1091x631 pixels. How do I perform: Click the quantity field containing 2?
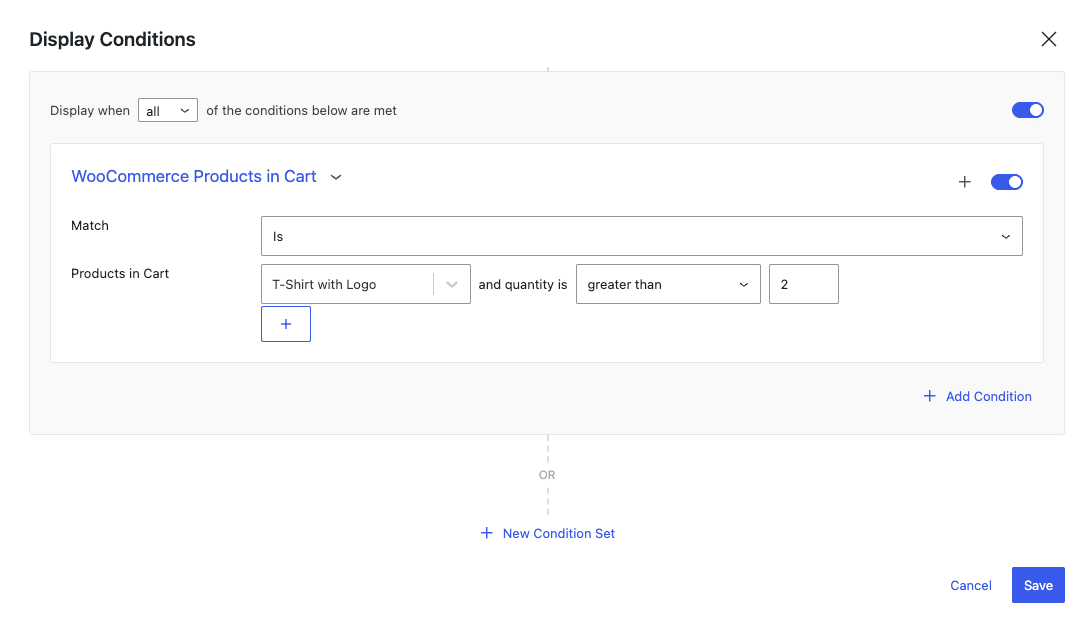point(804,284)
